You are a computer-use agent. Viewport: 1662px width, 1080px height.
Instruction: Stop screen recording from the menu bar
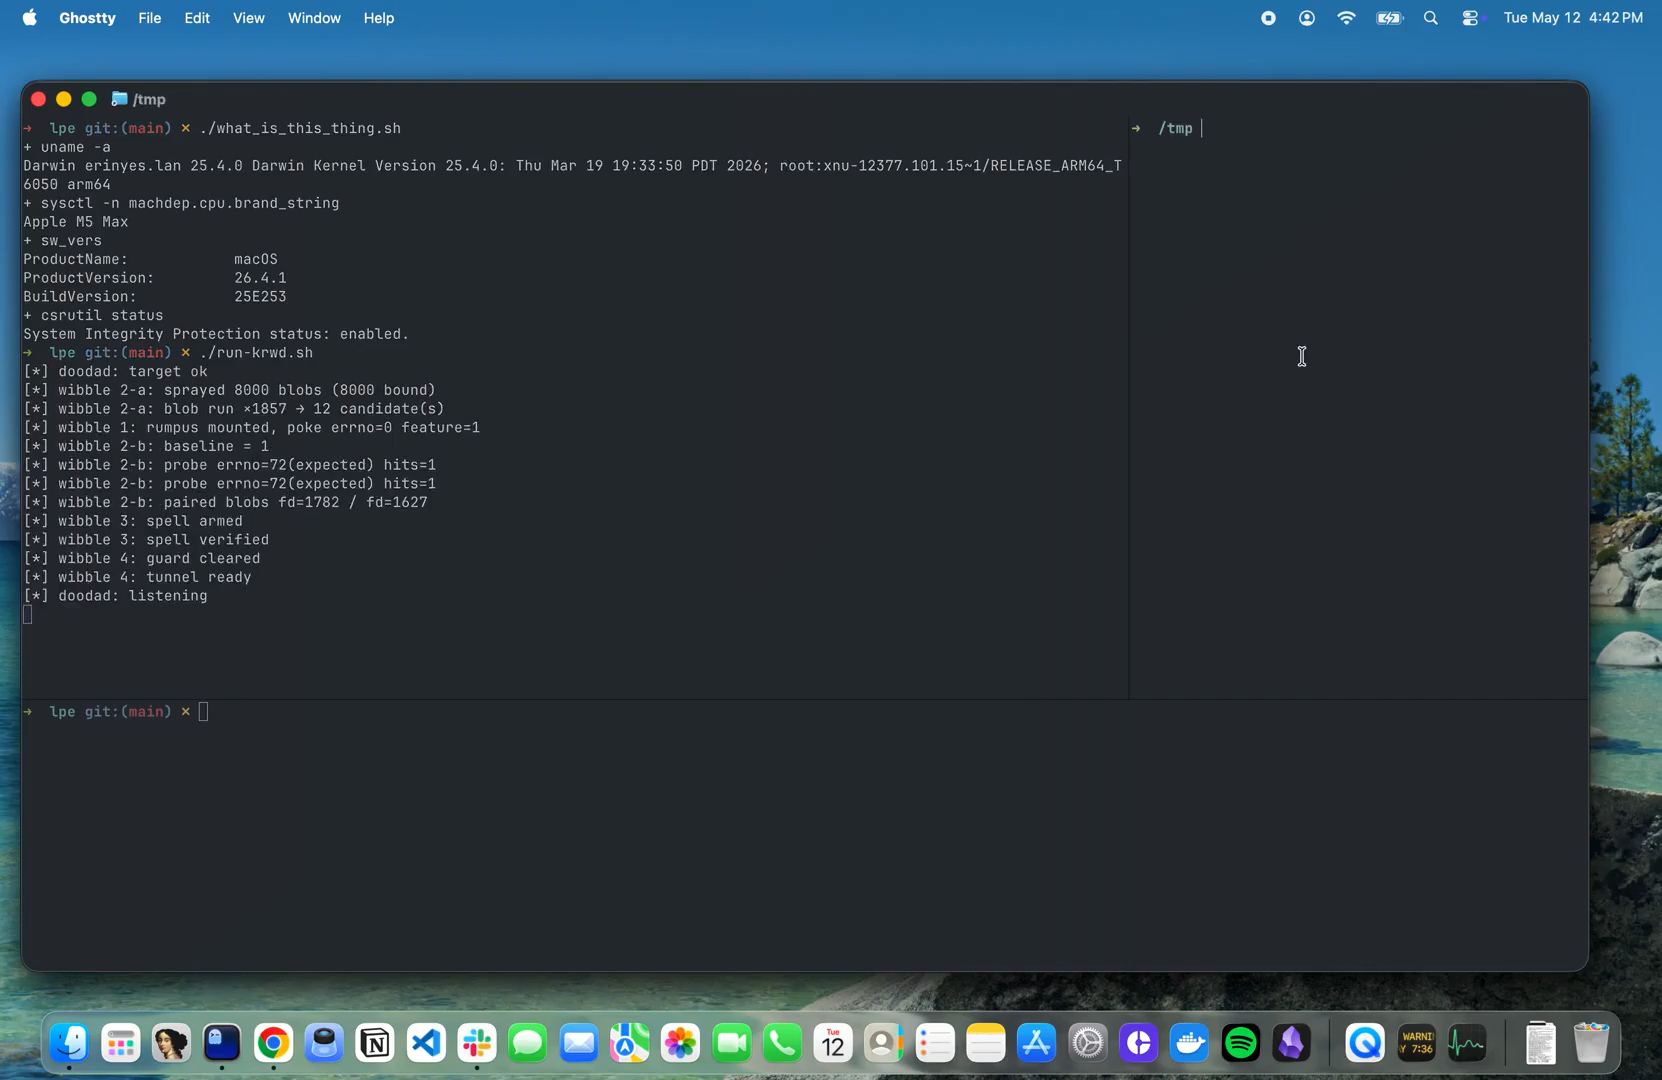1268,18
